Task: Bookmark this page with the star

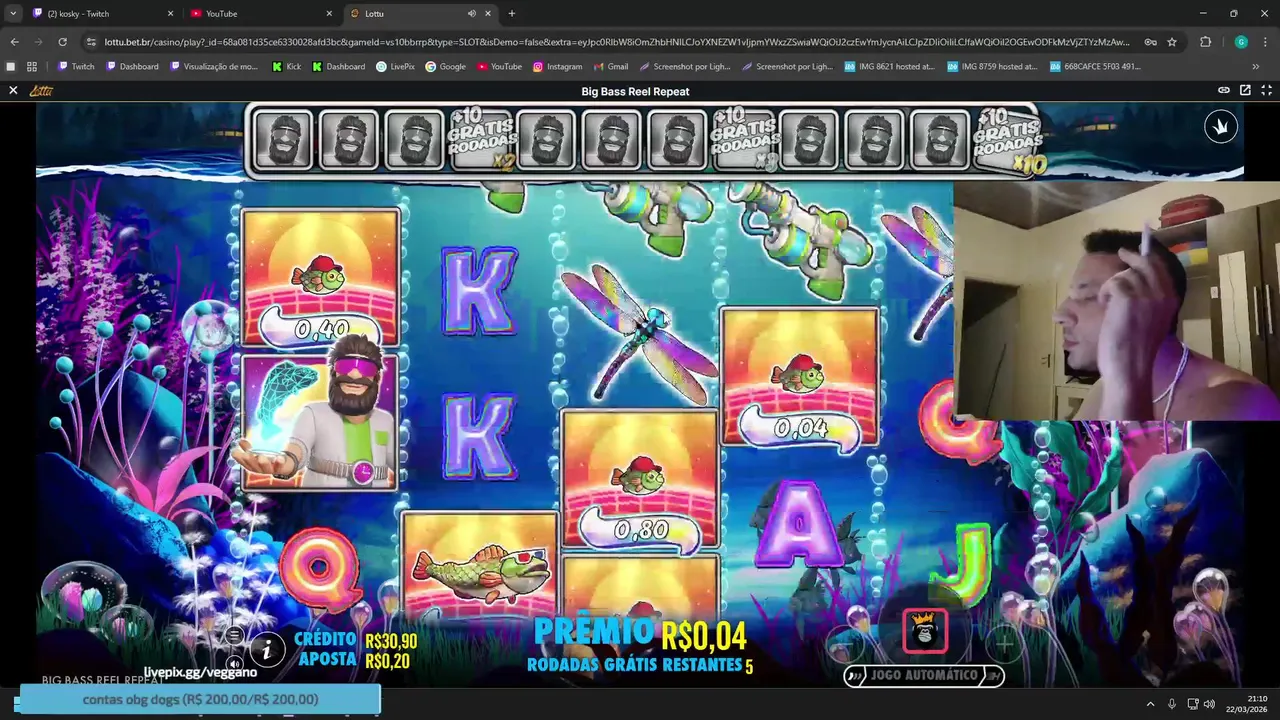Action: [x=1172, y=42]
